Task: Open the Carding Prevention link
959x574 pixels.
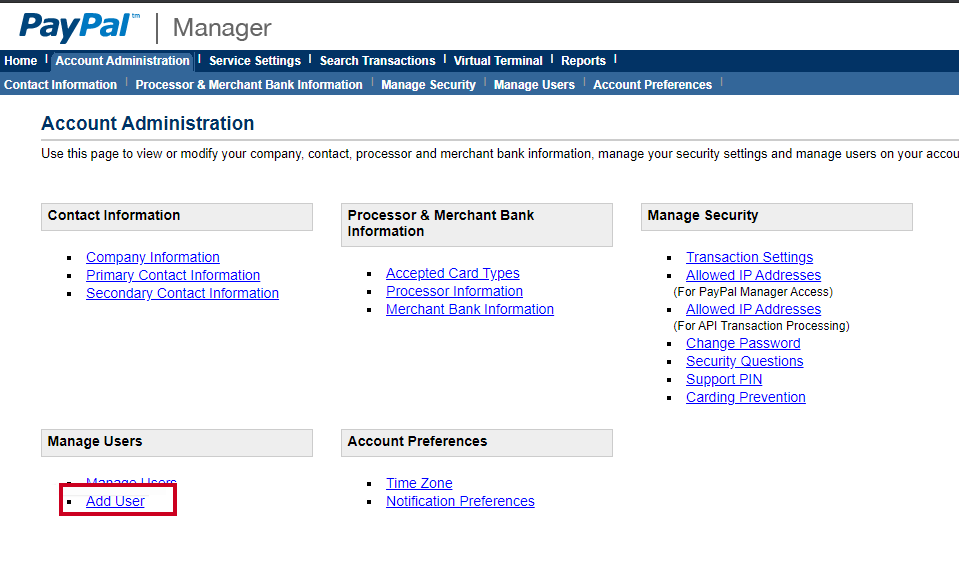Action: [746, 397]
